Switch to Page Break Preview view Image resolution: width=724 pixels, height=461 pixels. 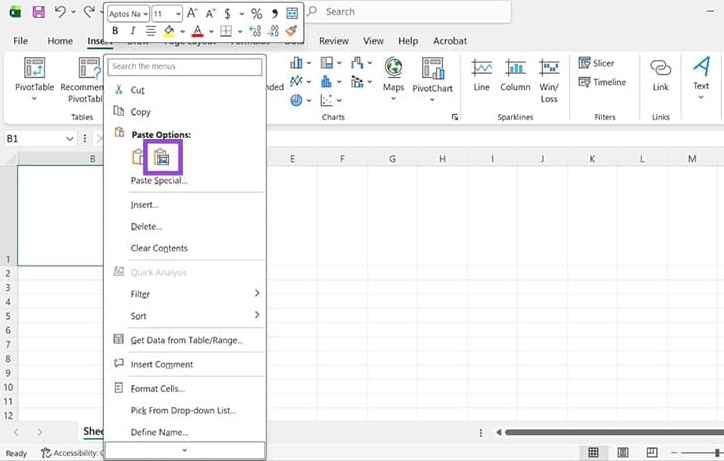(x=652, y=453)
